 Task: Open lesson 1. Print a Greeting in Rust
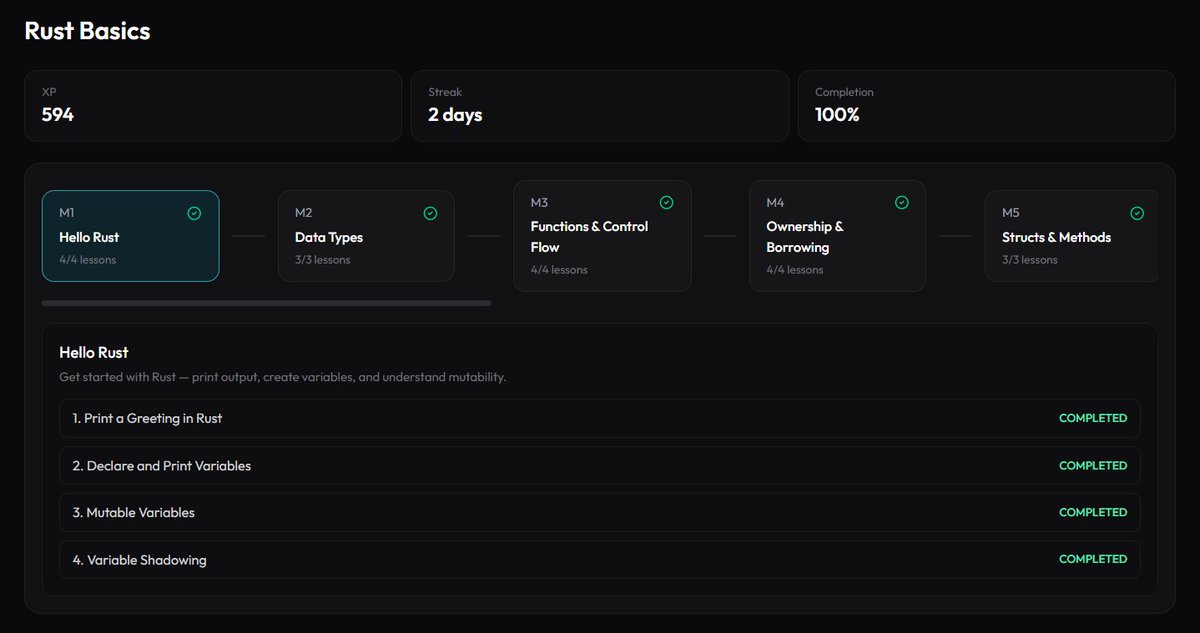click(x=600, y=418)
